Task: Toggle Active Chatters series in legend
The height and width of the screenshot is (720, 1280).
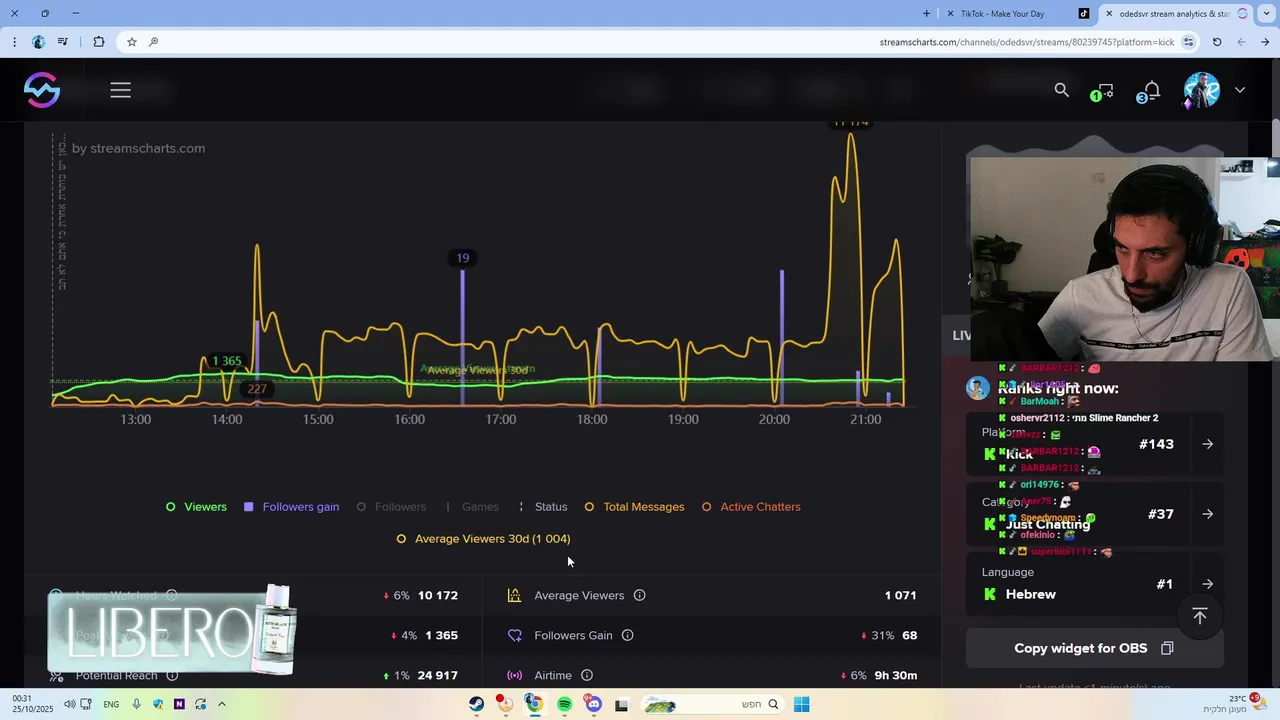Action: 751,507
